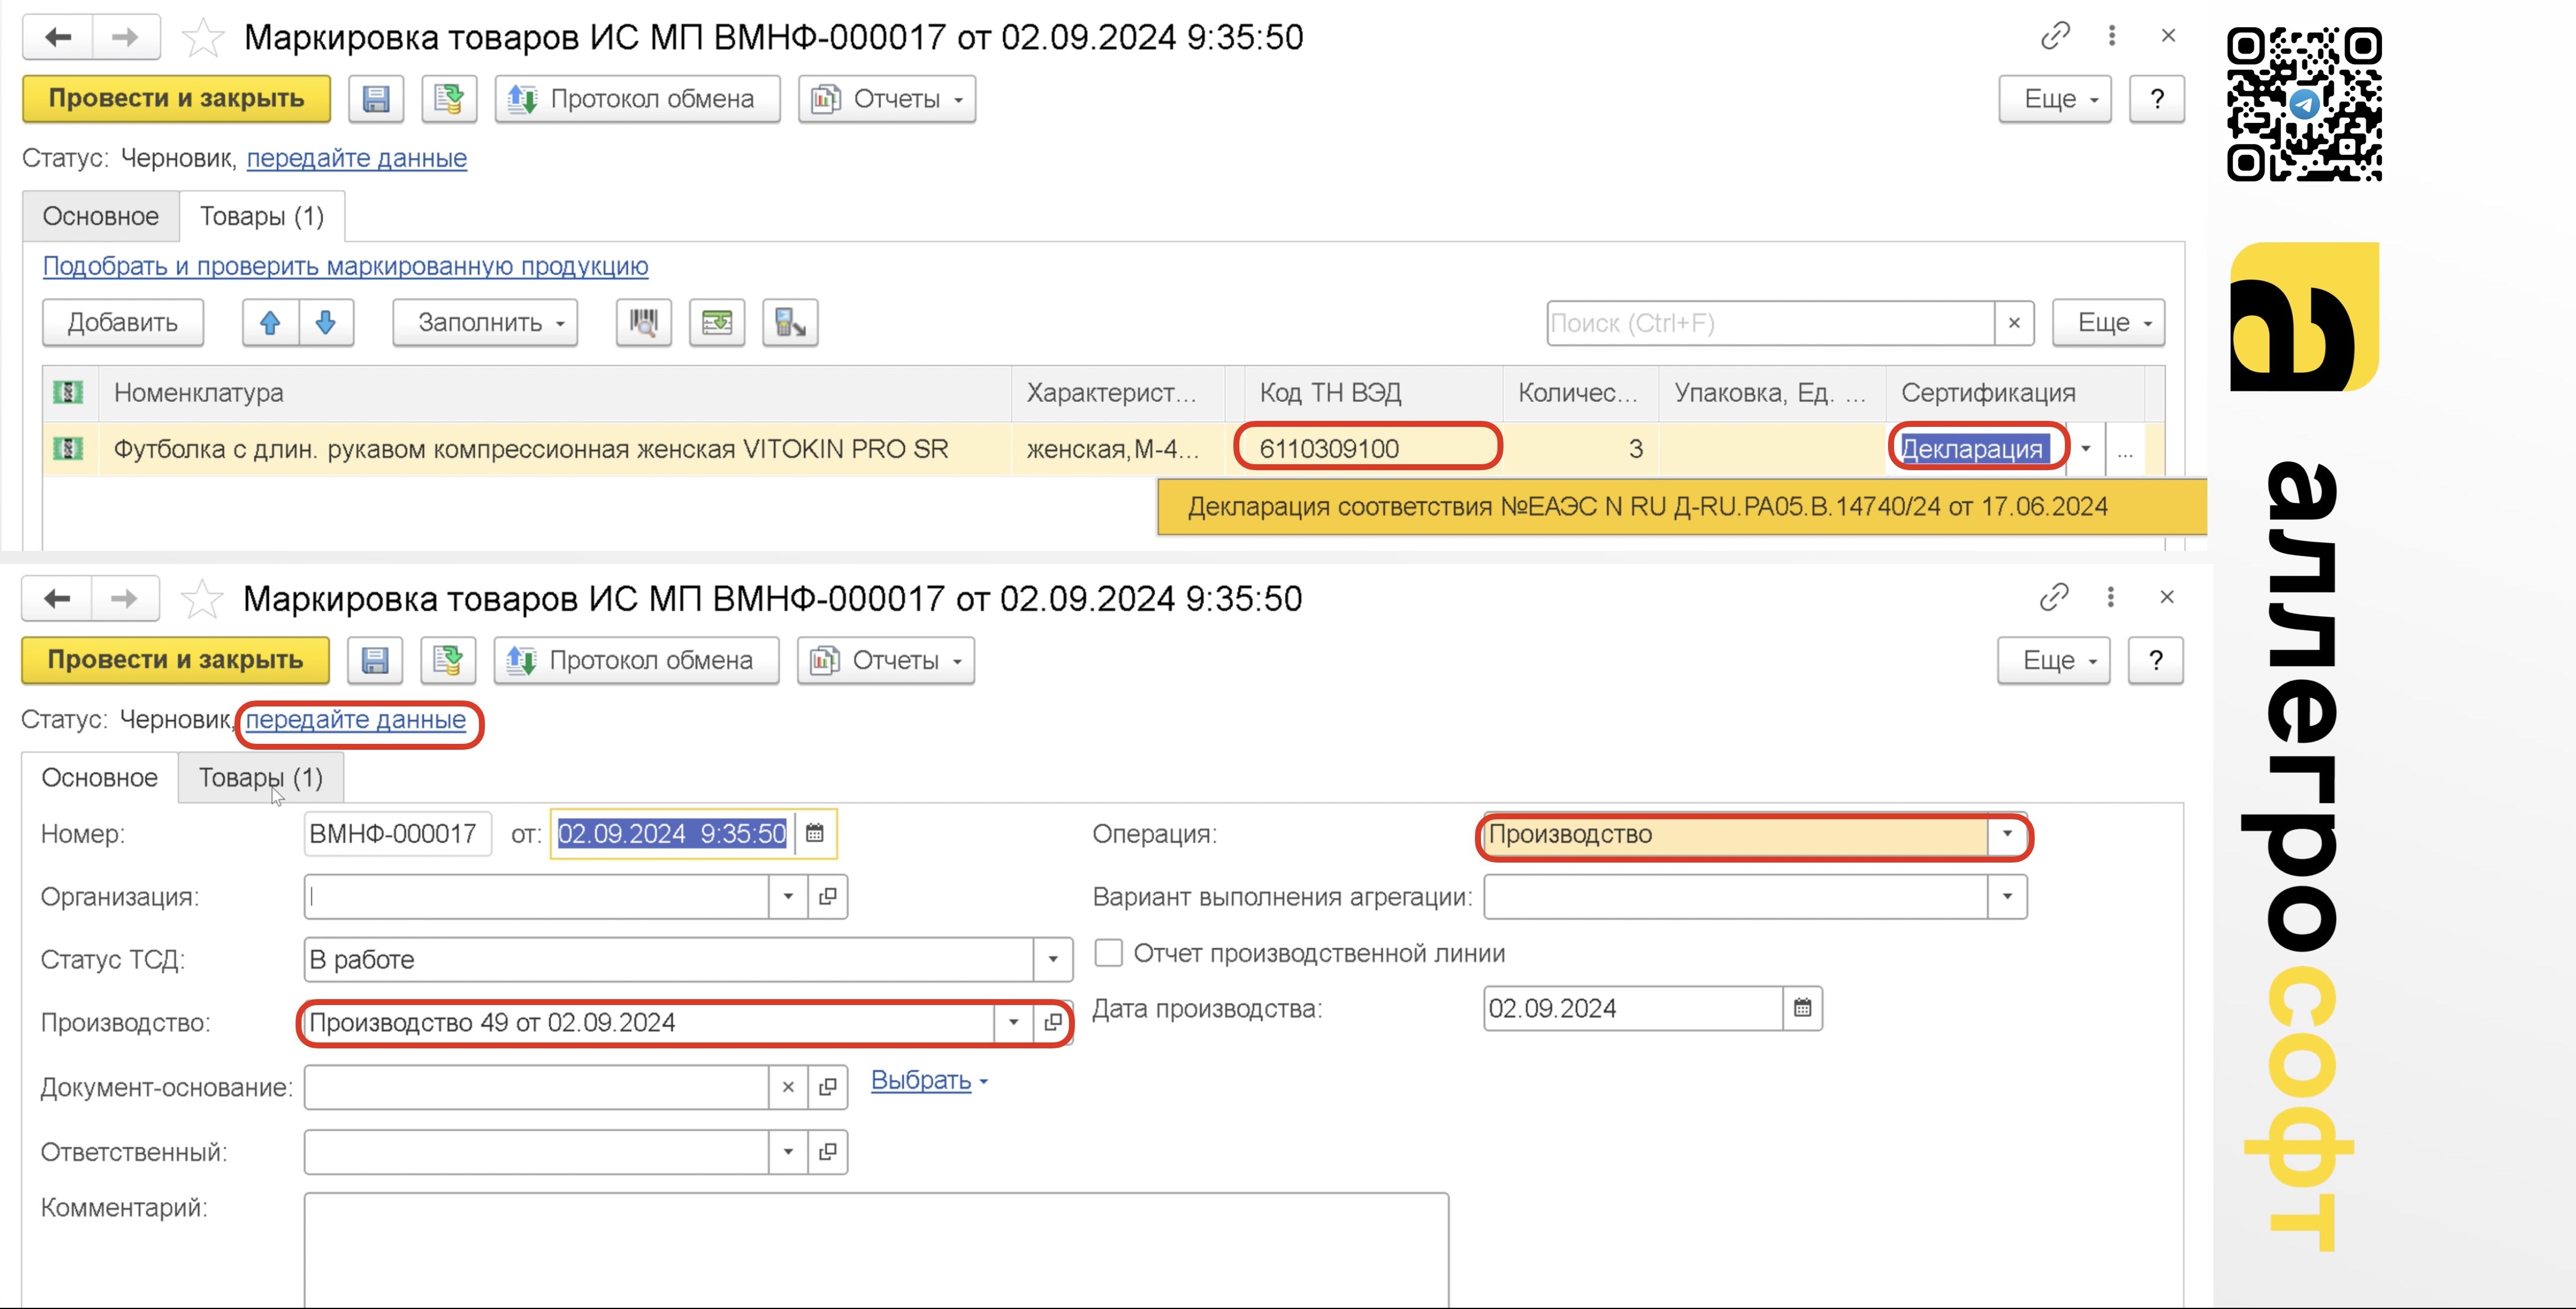
Task: Open three-dot menu in lower window header
Action: [x=2111, y=597]
